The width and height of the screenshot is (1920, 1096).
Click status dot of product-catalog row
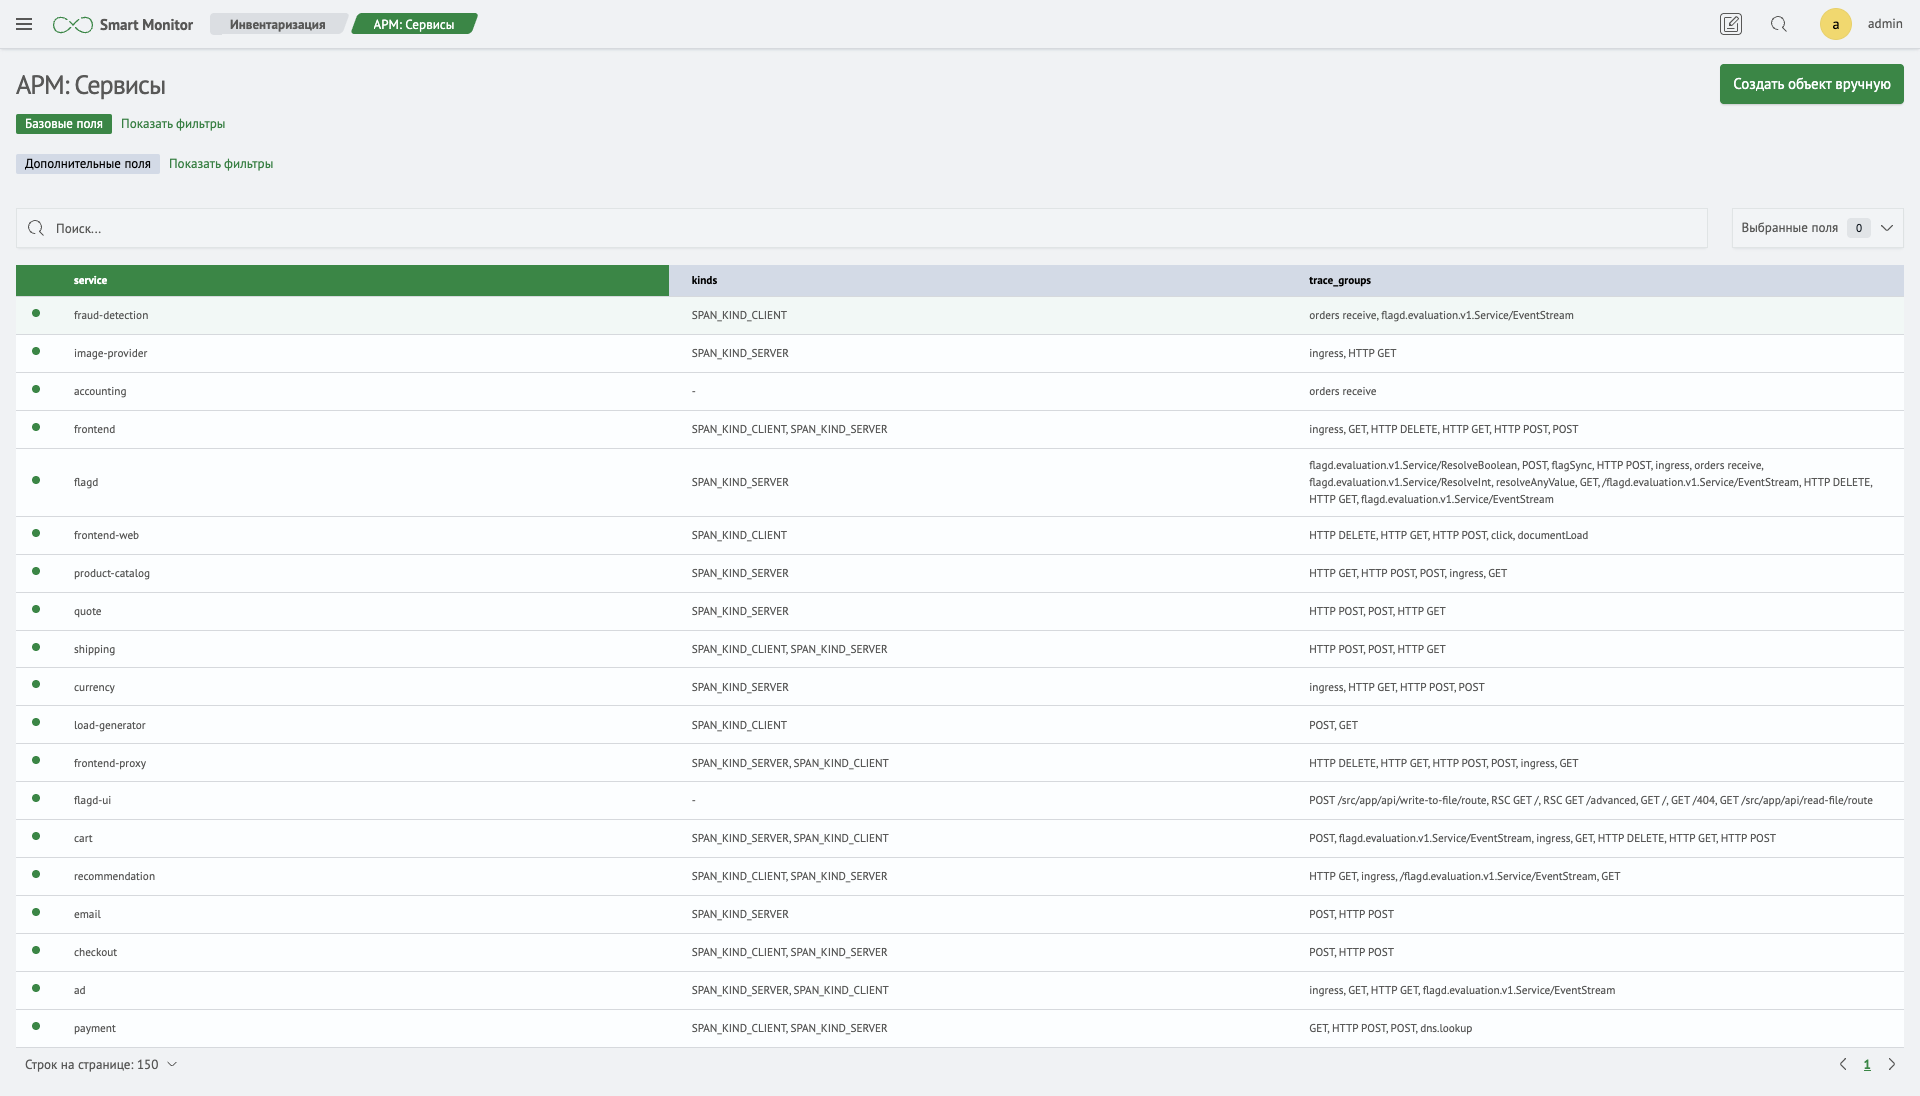pos(36,571)
